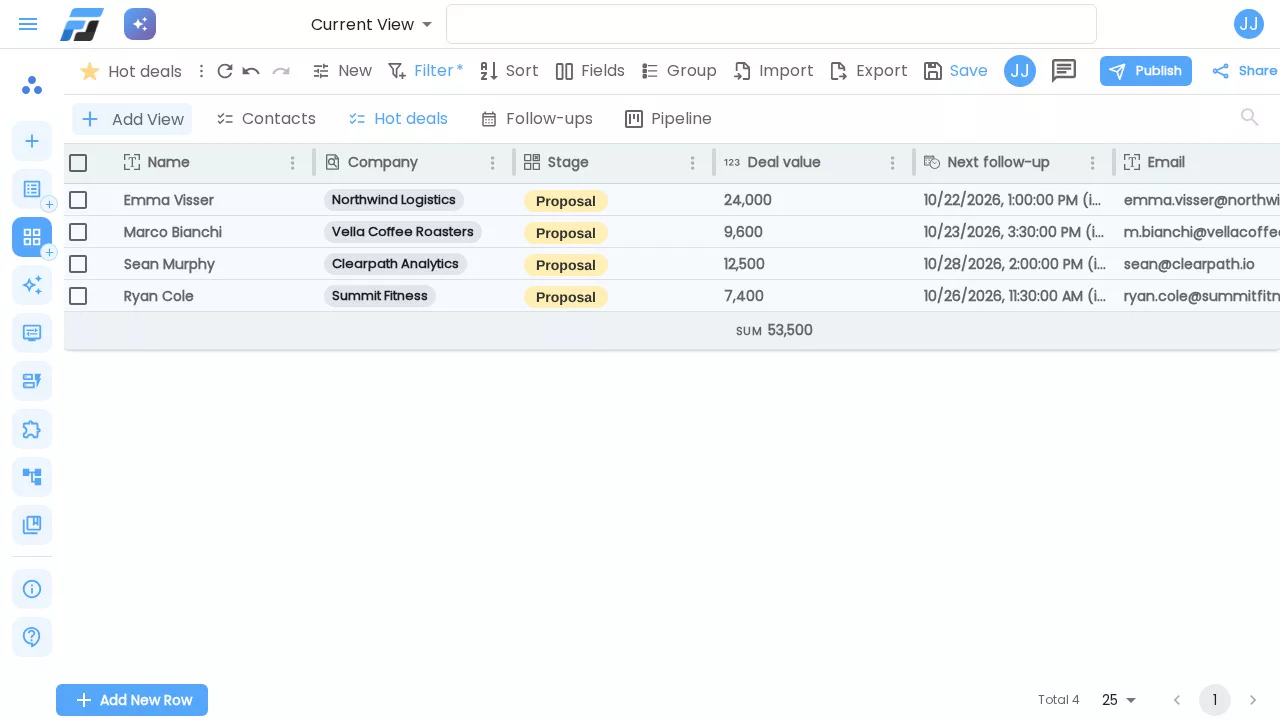Open the puzzle piece plugins icon
Image resolution: width=1280 pixels, height=720 pixels.
pyautogui.click(x=32, y=429)
